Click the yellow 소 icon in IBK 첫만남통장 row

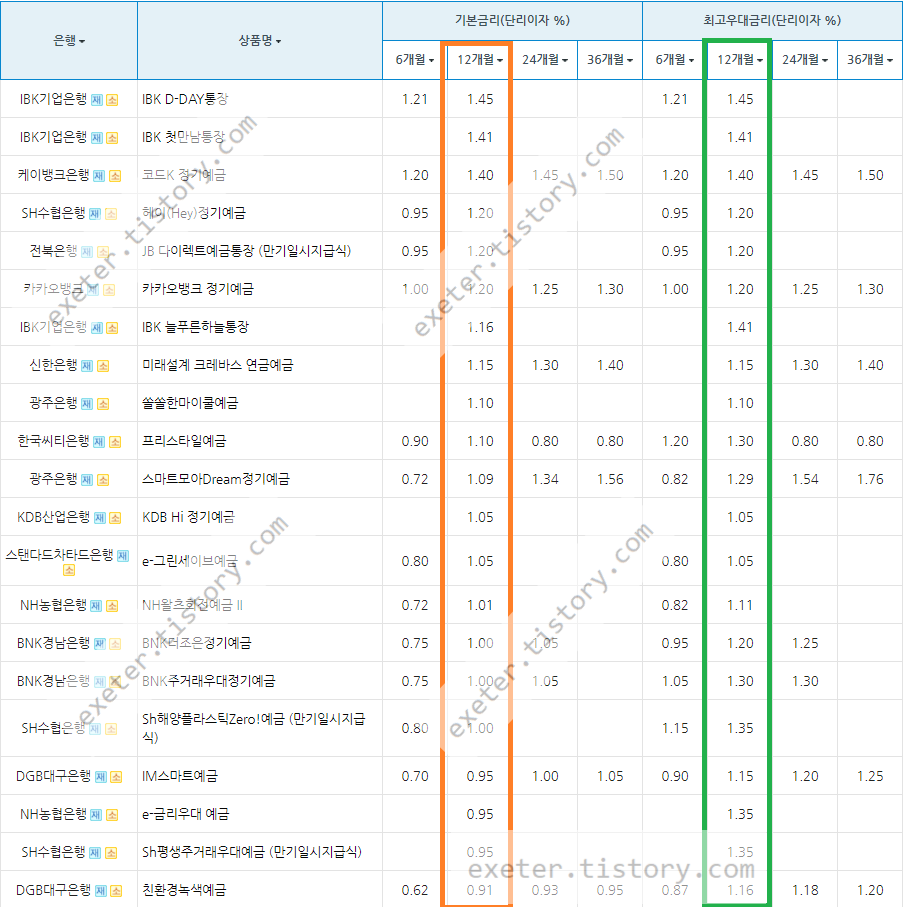pyautogui.click(x=112, y=138)
